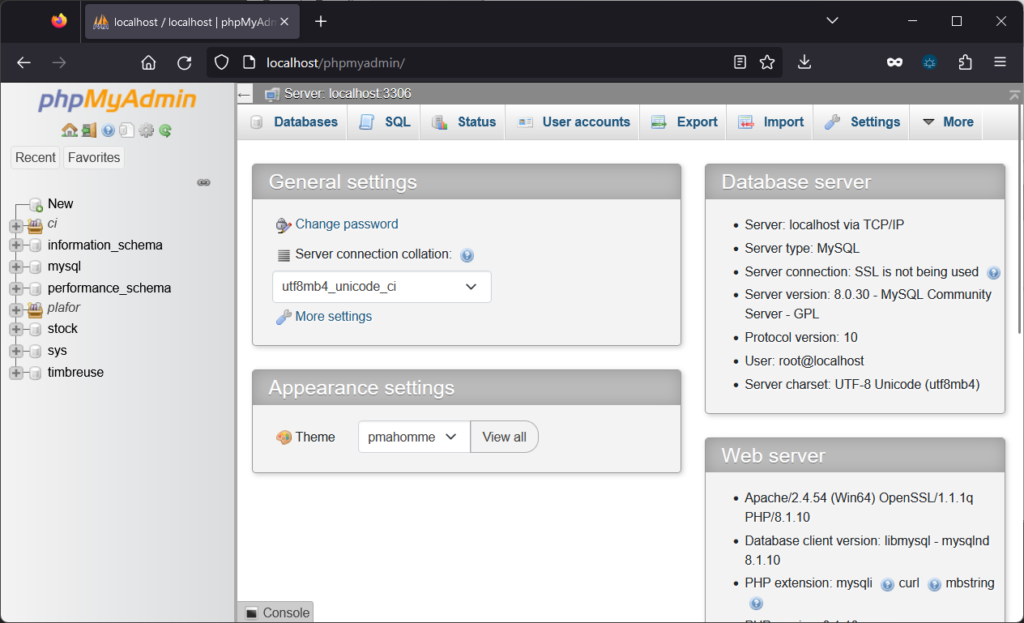Select the timbreuse database in tree

[76, 372]
